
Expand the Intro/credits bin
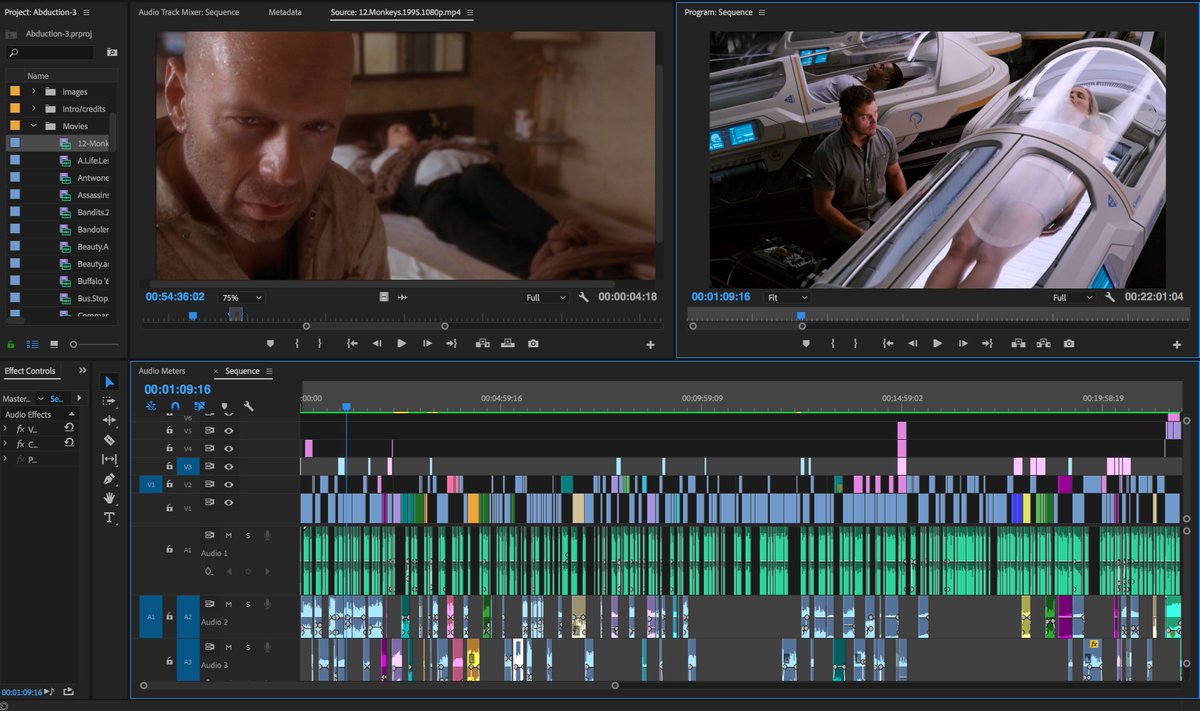coord(34,109)
